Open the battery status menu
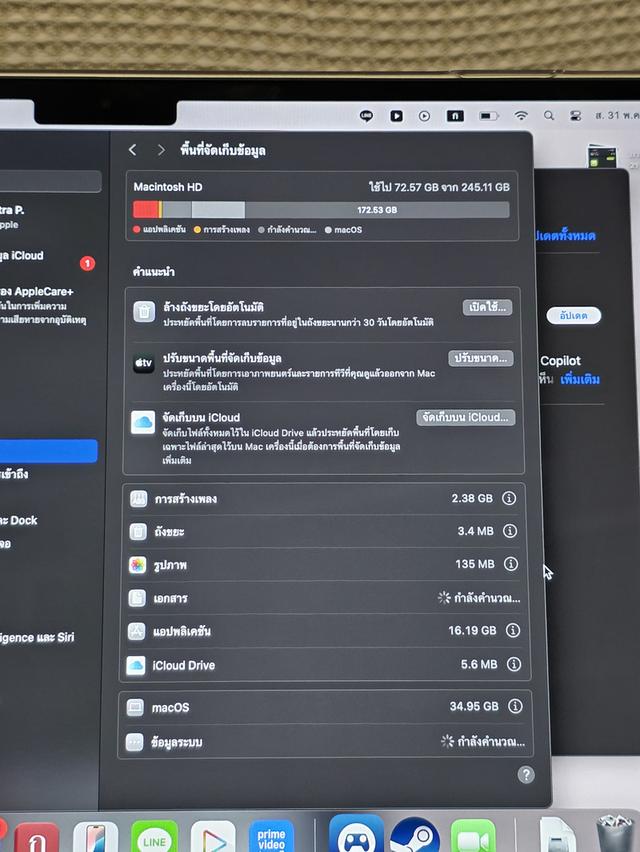Viewport: 640px width, 852px height. click(x=488, y=116)
